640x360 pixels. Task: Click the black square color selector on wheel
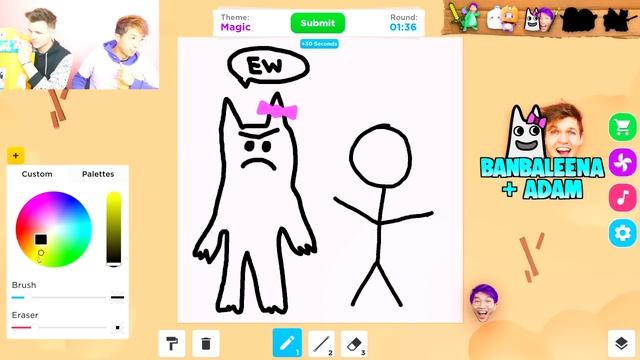40,239
